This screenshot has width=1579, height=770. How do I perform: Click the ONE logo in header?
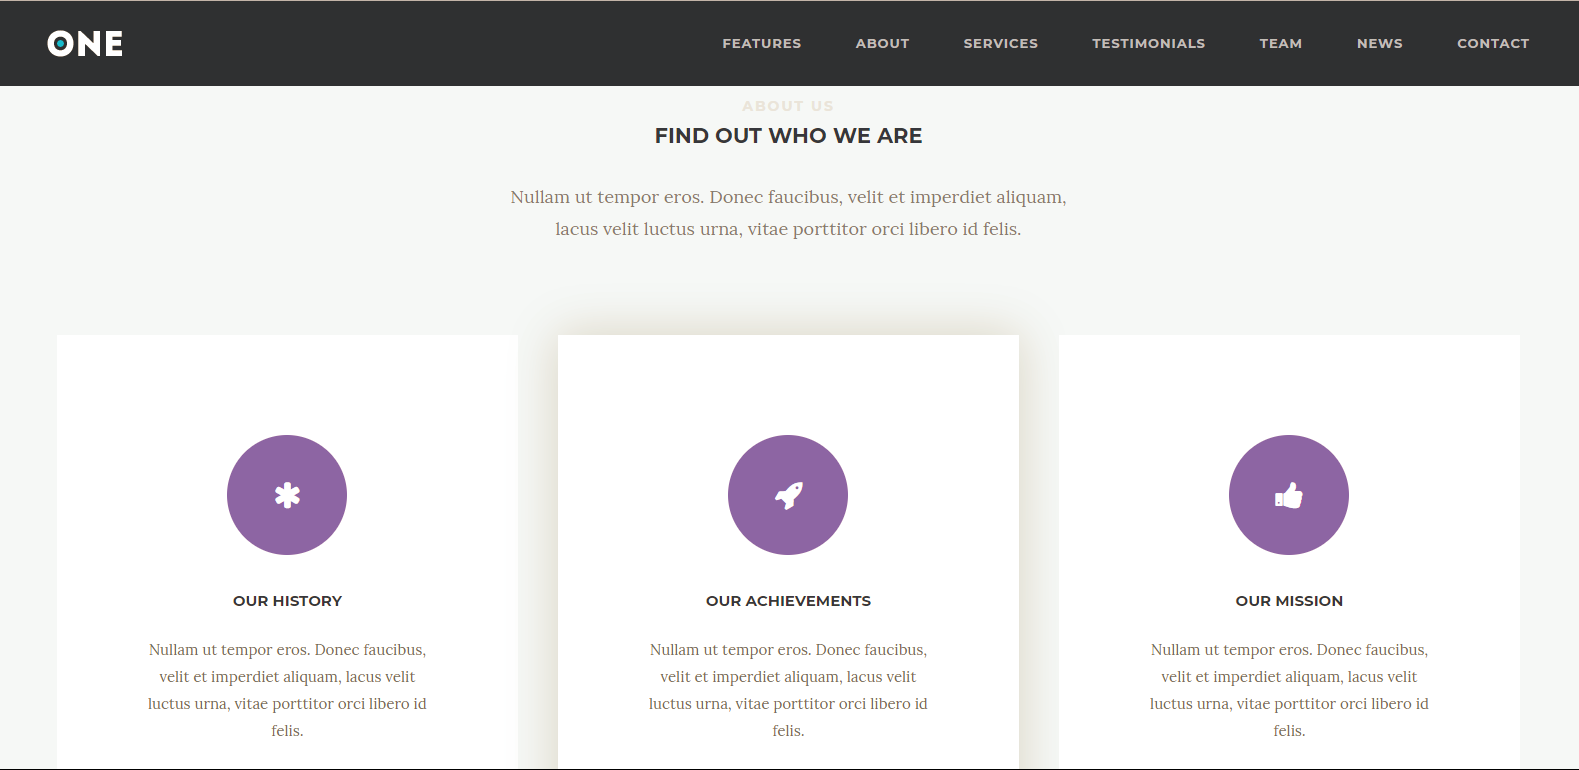pyautogui.click(x=85, y=44)
